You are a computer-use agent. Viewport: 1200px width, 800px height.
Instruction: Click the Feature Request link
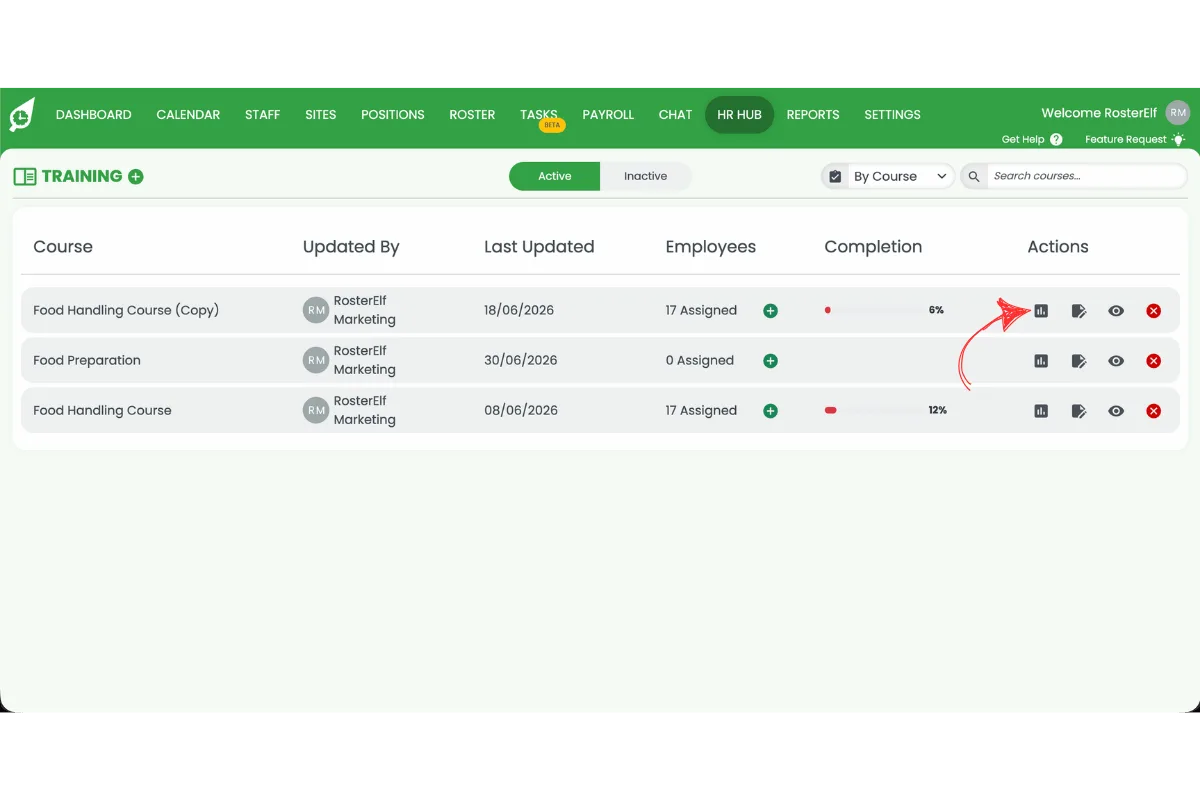tap(1126, 140)
